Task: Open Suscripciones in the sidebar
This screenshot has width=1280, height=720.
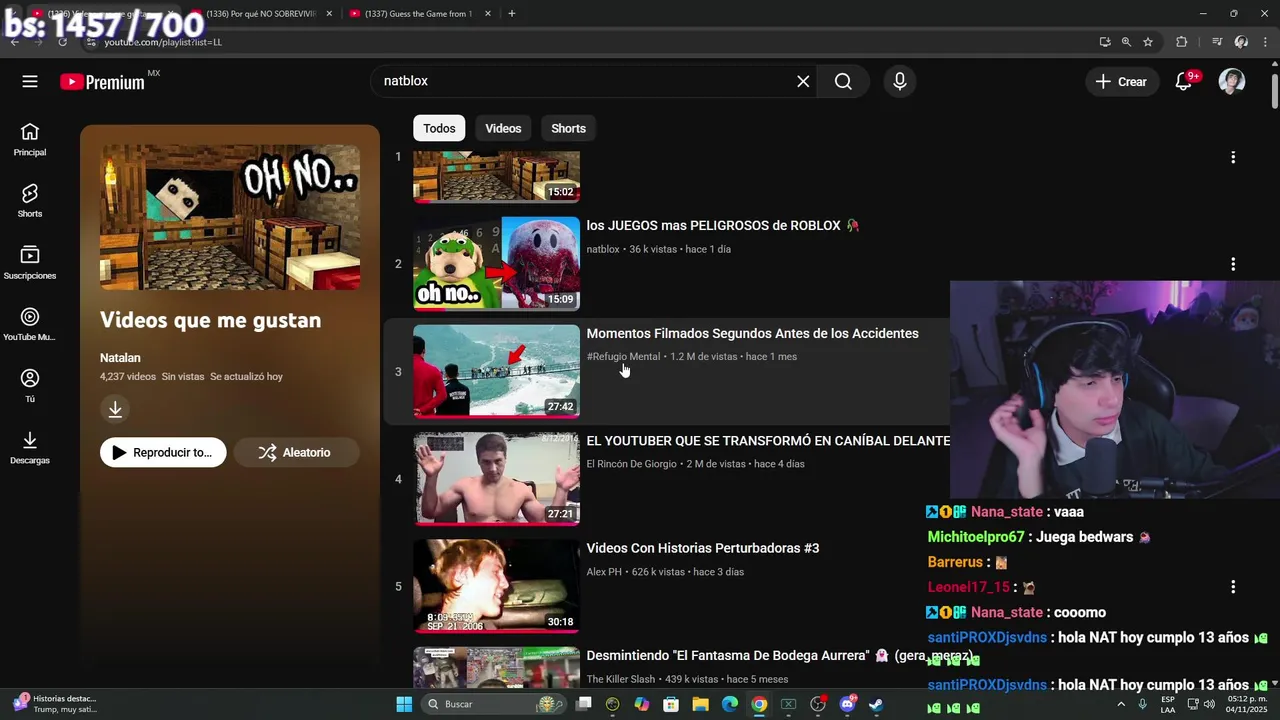Action: point(30,263)
